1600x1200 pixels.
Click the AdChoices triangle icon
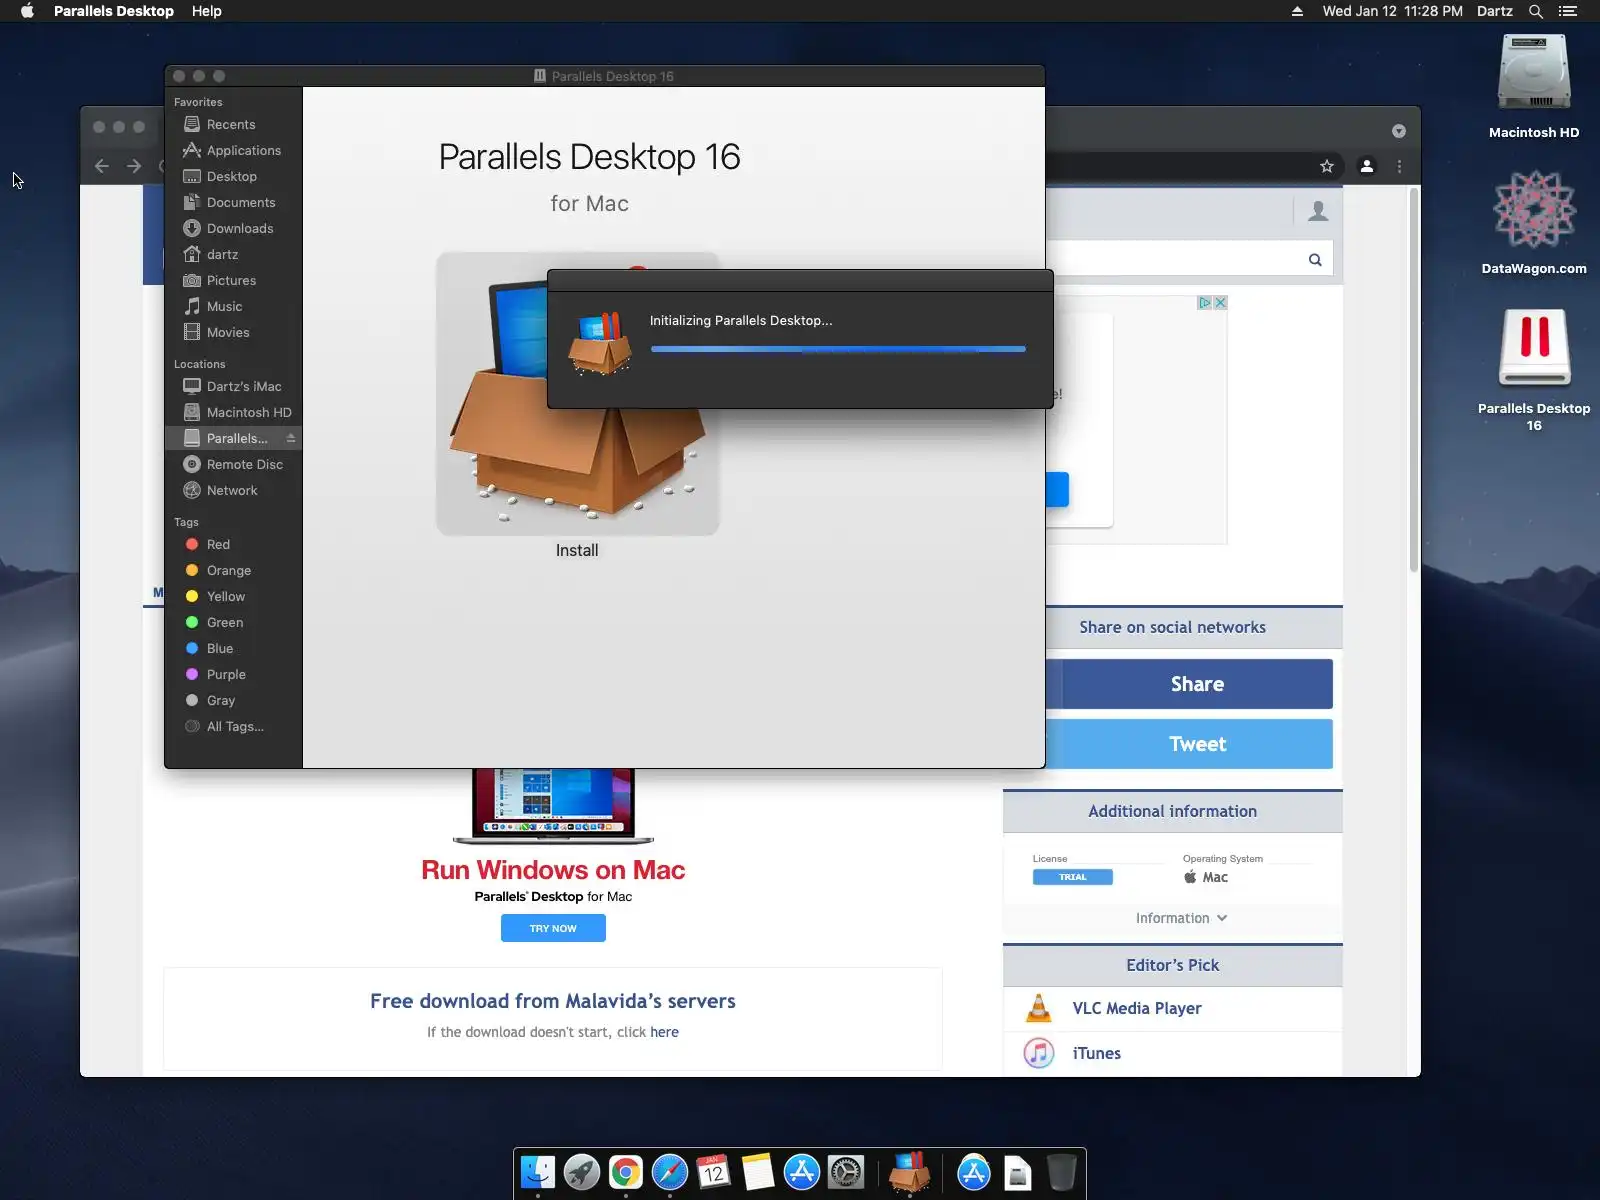[1205, 302]
